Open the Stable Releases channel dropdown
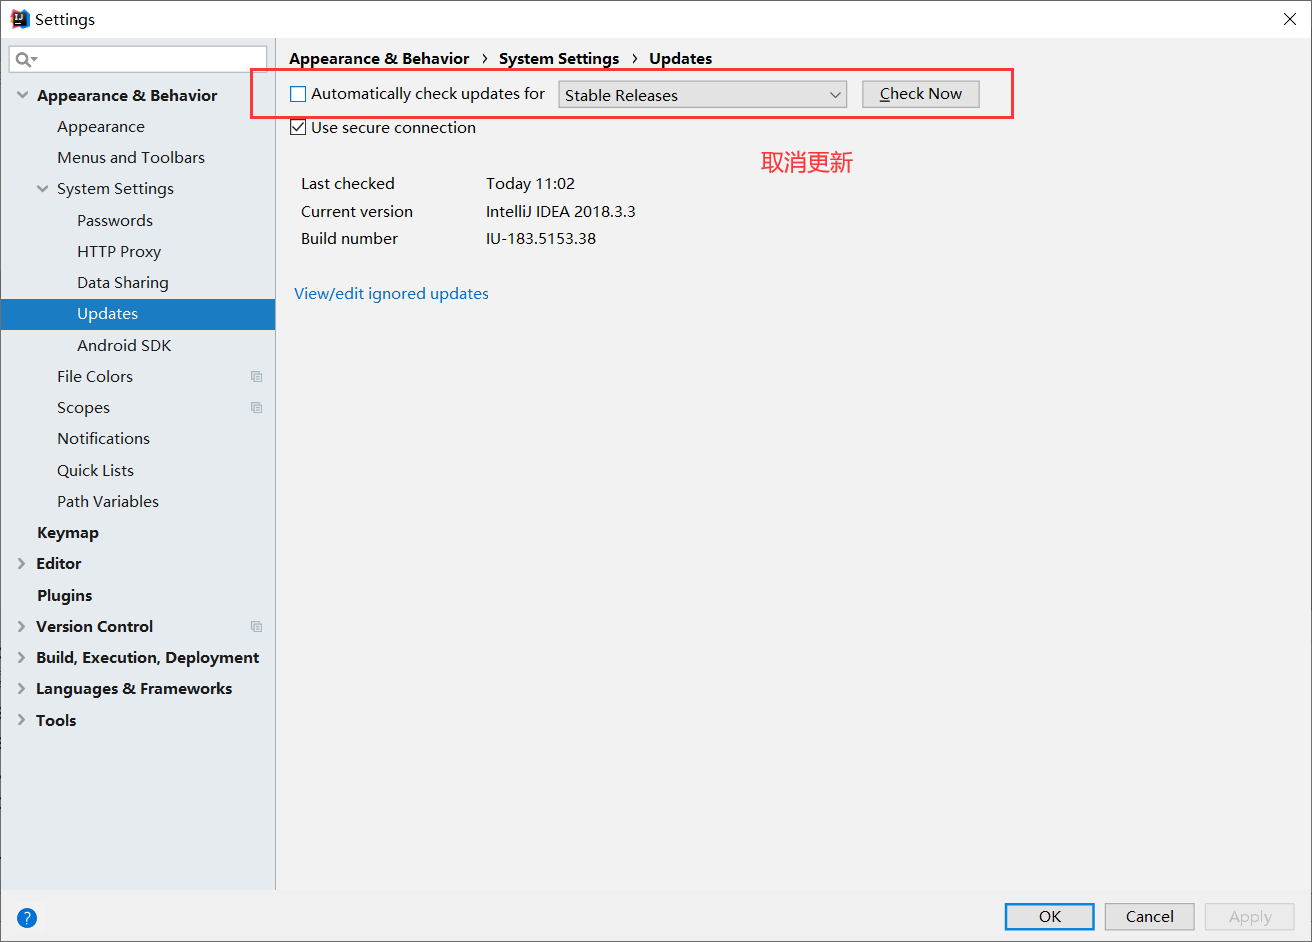The image size is (1312, 942). pos(702,95)
